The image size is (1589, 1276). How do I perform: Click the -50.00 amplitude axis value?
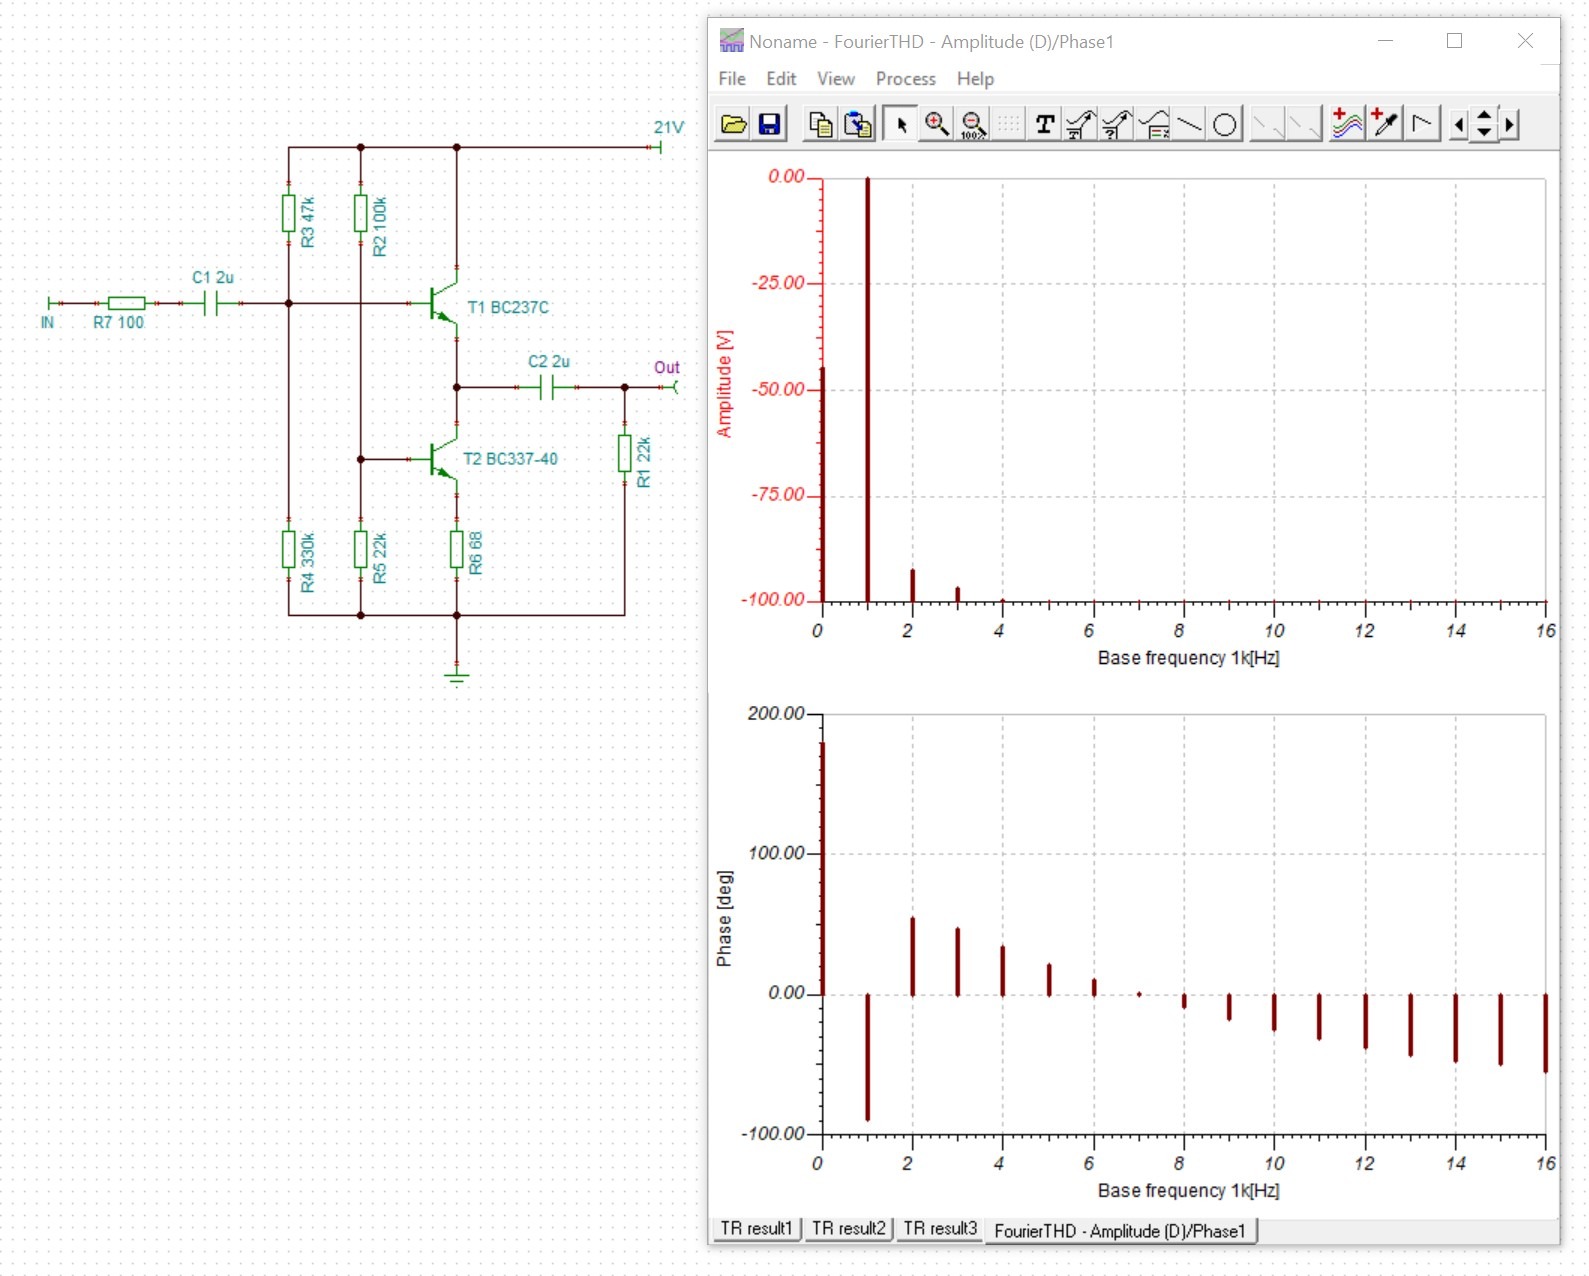(x=779, y=389)
